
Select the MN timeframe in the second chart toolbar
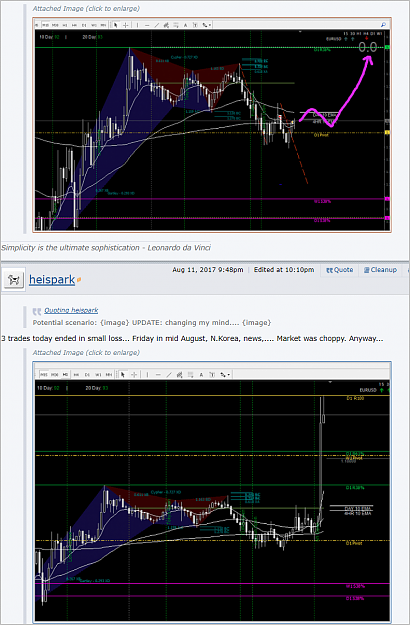(x=109, y=375)
